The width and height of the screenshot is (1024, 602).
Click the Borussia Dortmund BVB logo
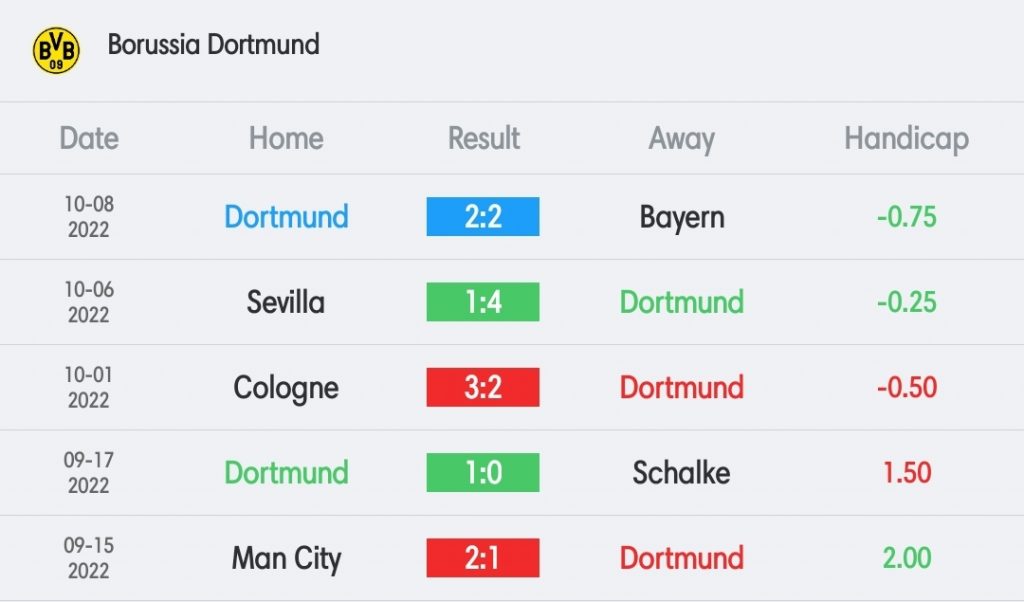[x=56, y=50]
